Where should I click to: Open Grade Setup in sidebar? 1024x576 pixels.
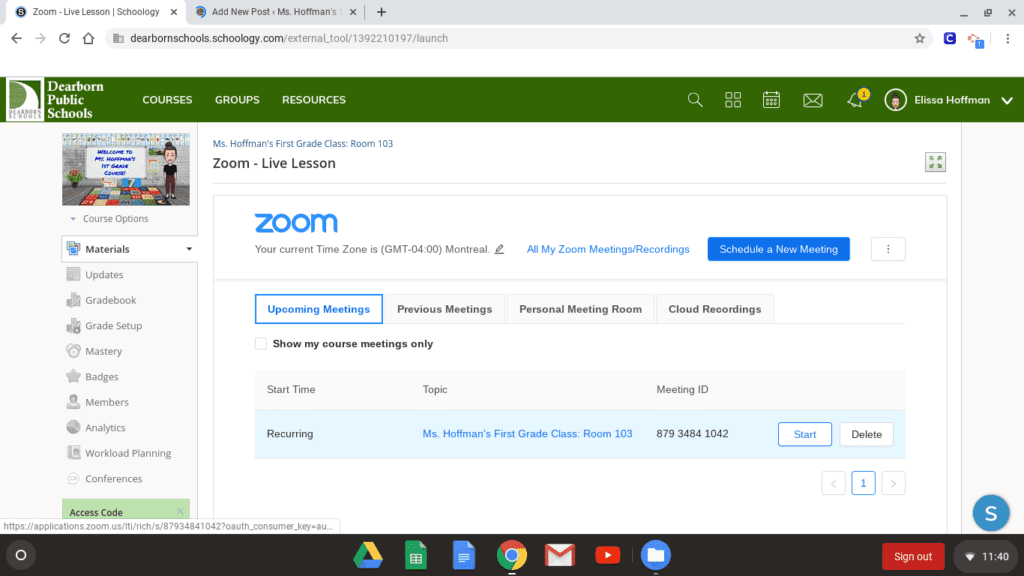pos(113,326)
